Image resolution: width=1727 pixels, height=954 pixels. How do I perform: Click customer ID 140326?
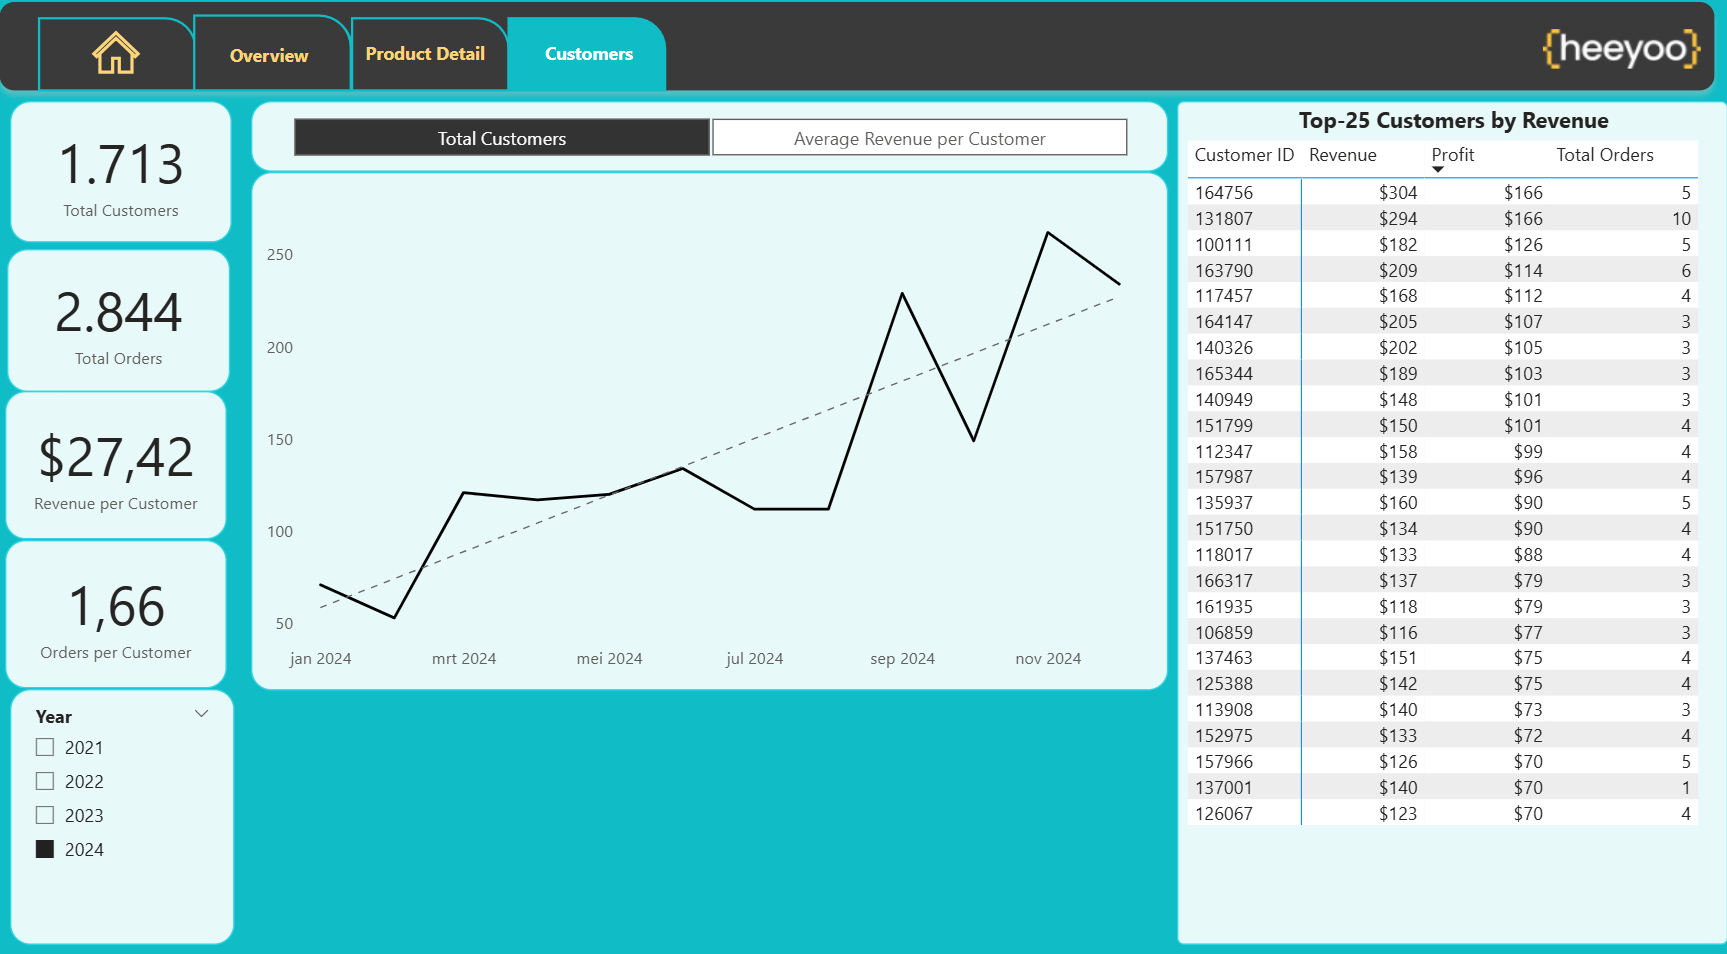pyautogui.click(x=1223, y=348)
